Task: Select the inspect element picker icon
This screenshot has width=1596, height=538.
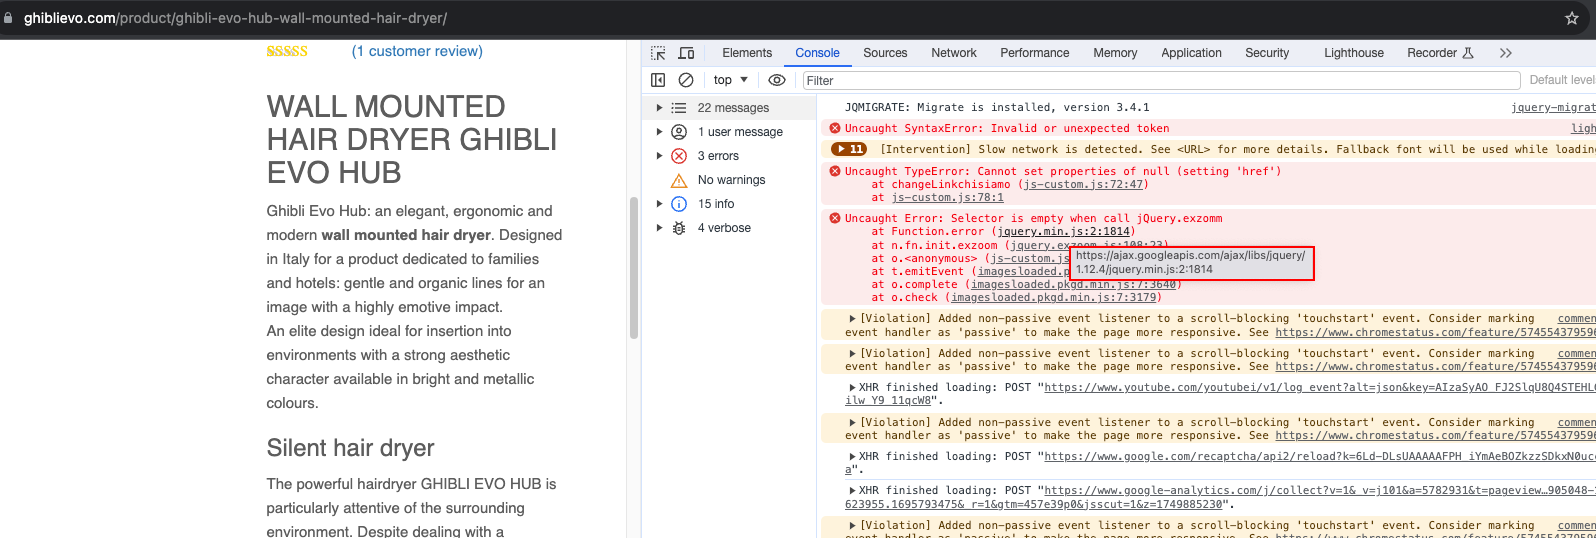Action: (658, 53)
